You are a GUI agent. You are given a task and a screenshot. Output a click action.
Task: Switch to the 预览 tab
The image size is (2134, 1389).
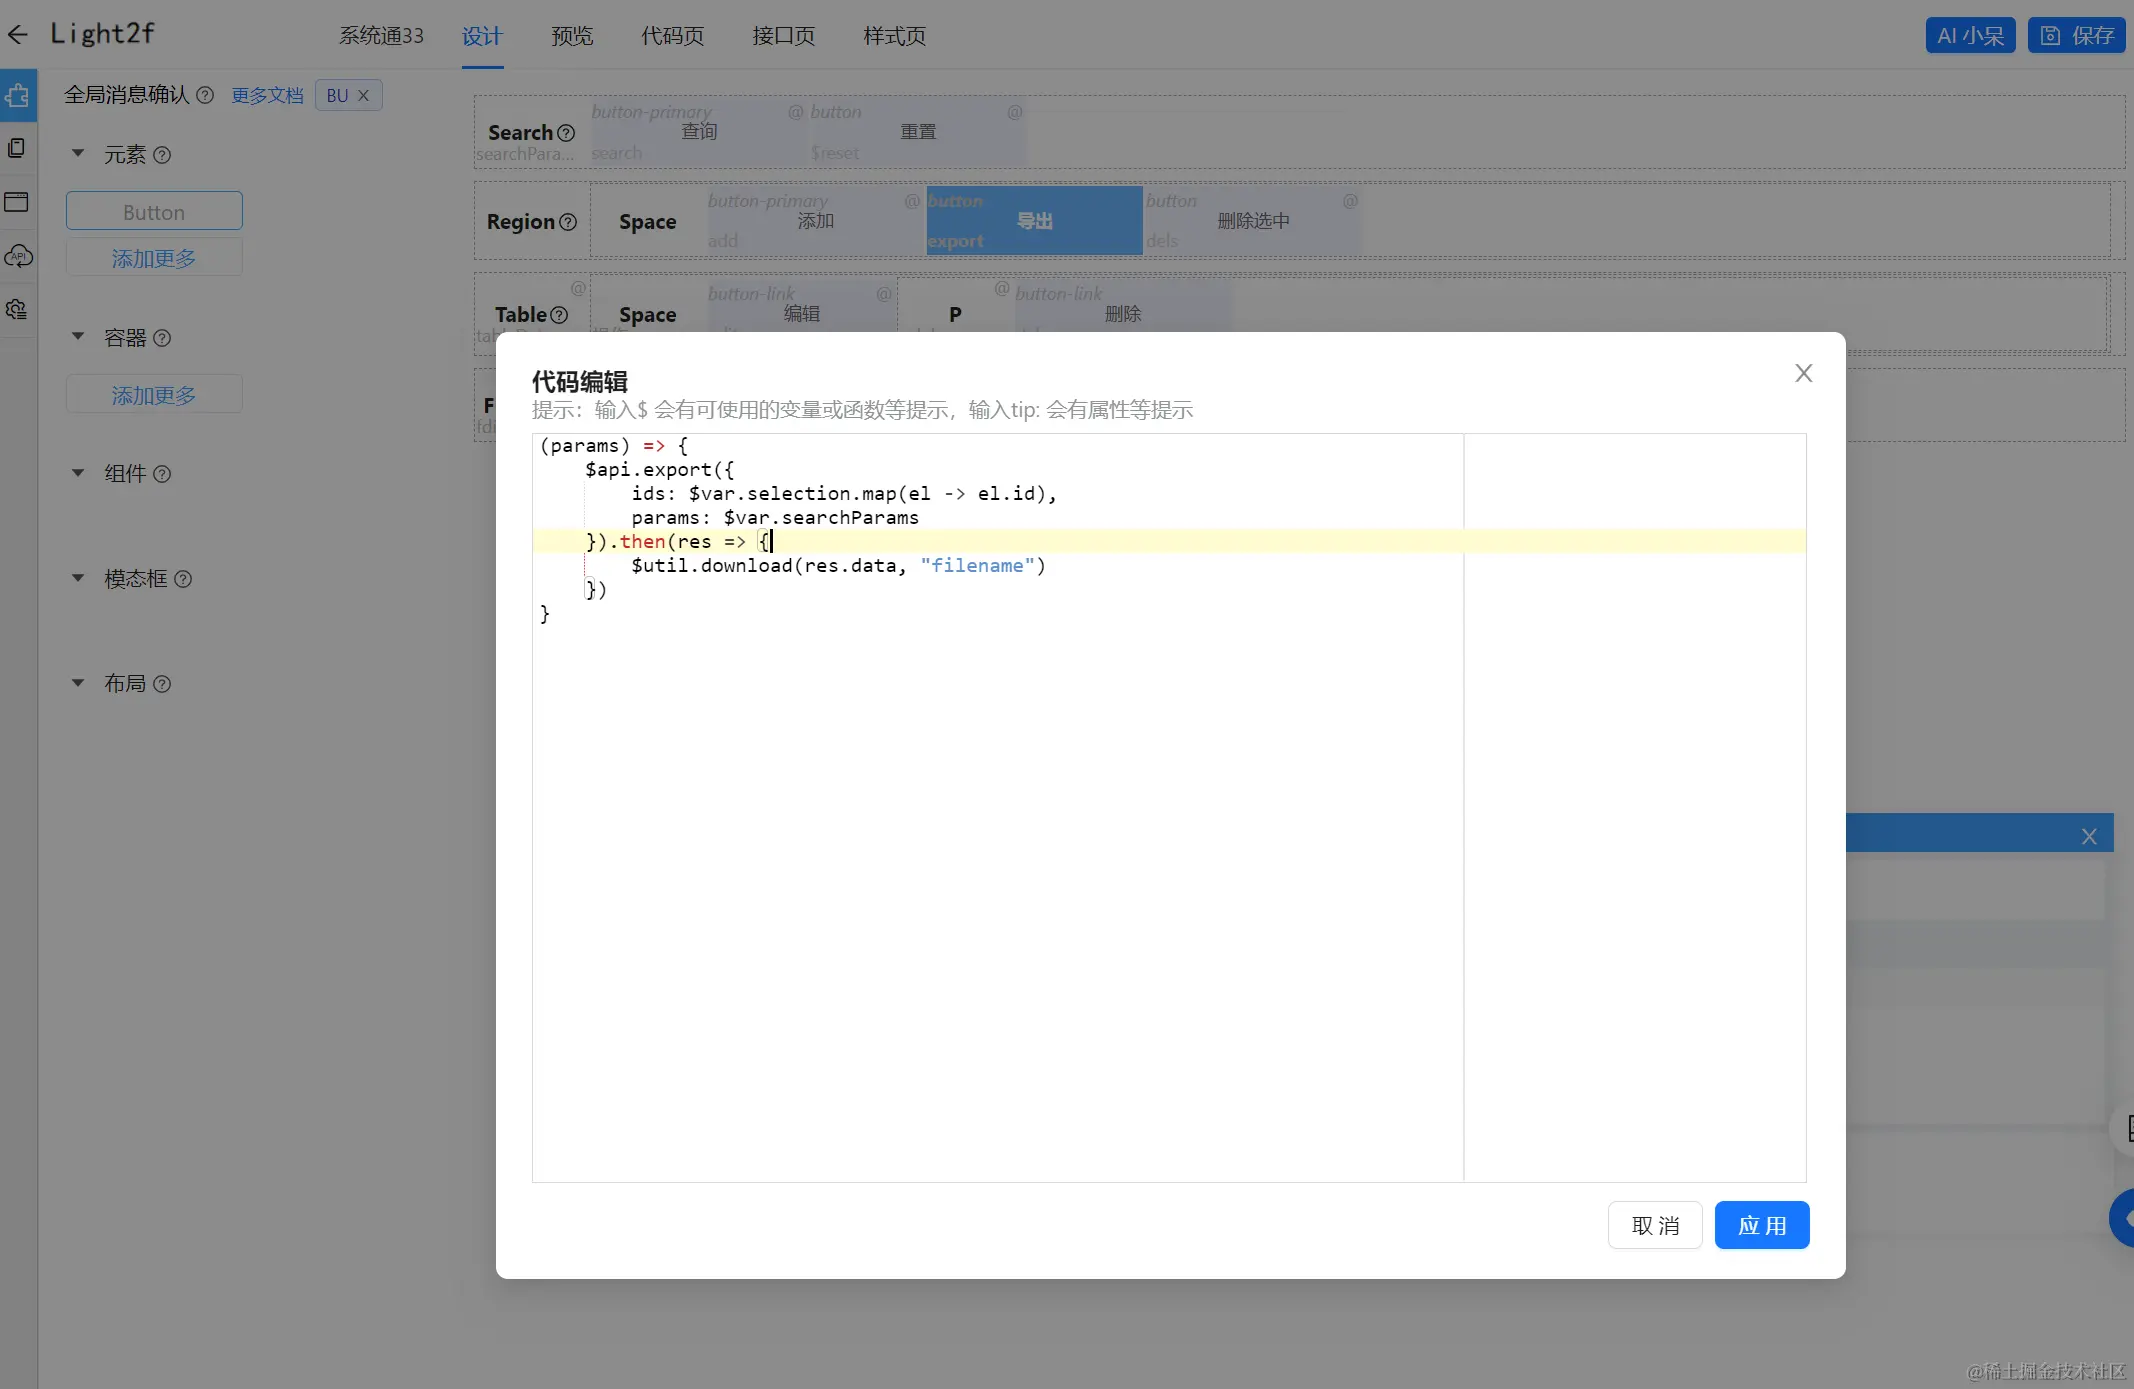[572, 36]
